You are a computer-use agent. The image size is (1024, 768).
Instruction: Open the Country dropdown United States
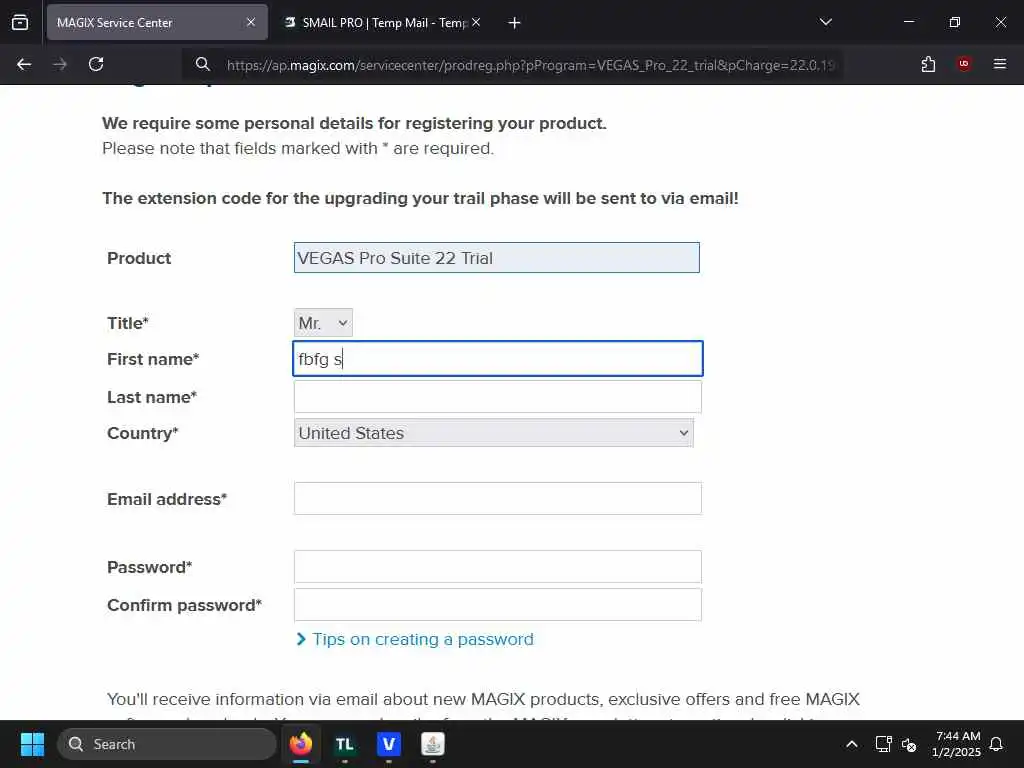[x=494, y=433]
